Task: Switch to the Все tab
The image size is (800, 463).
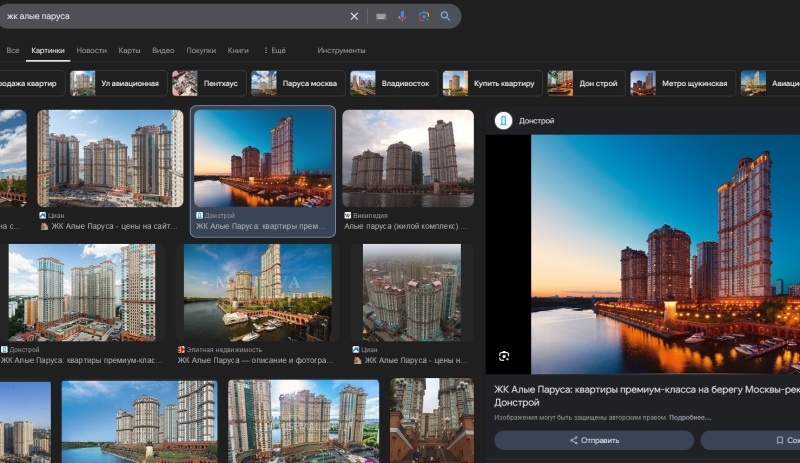Action: coord(13,51)
